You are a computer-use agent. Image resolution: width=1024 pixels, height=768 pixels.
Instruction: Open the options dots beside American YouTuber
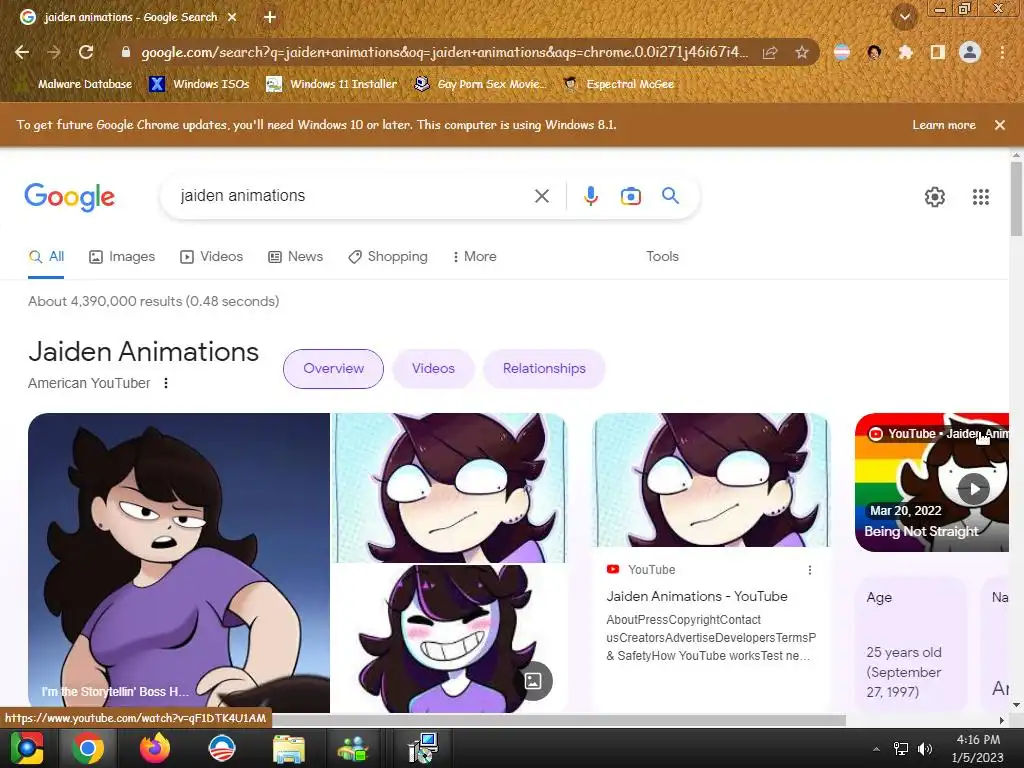pyautogui.click(x=166, y=383)
